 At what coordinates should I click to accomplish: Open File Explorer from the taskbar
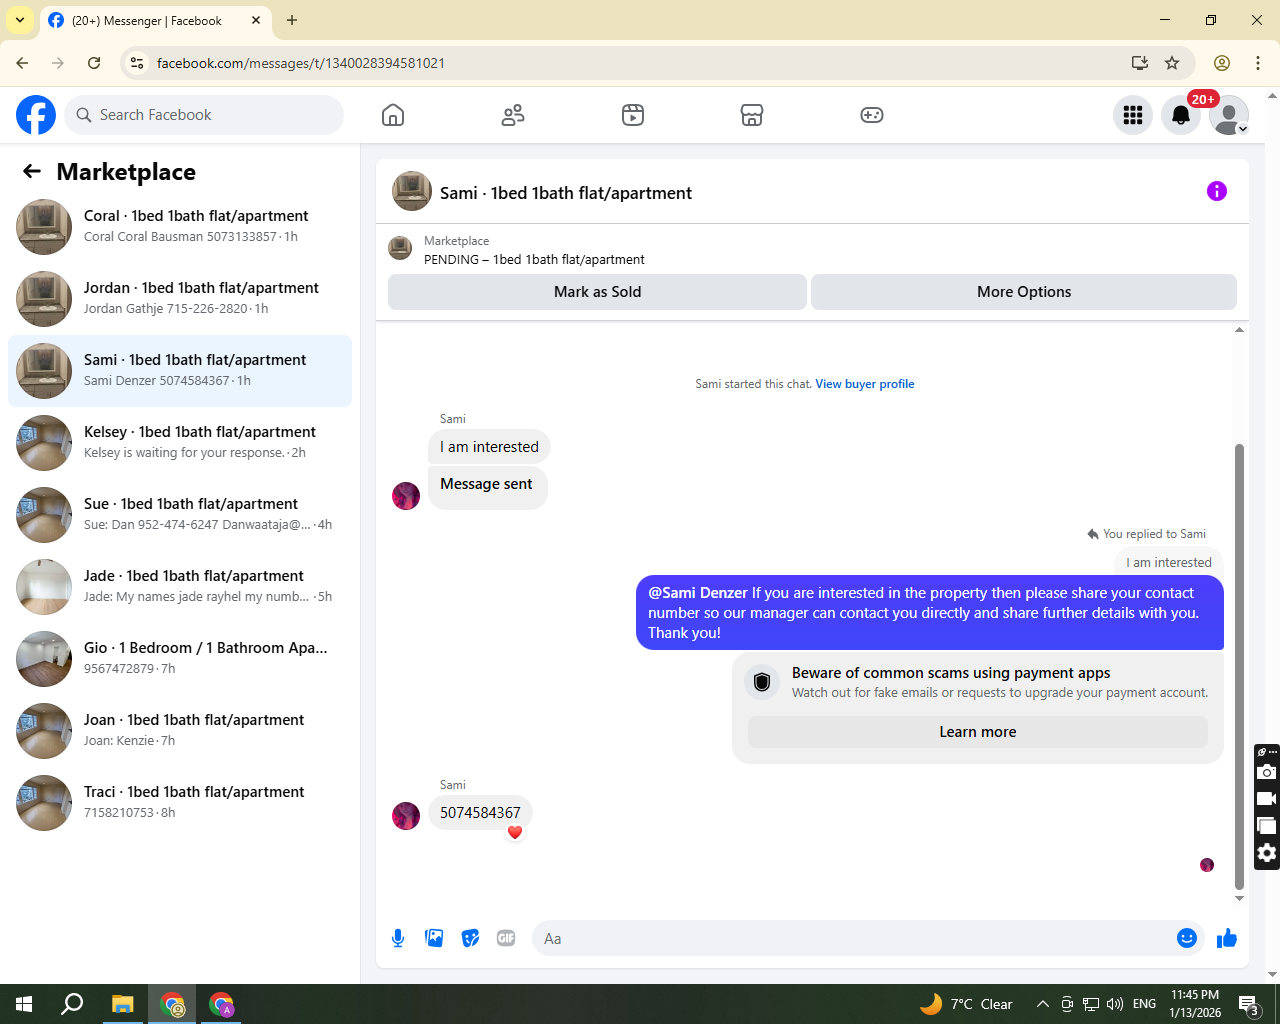coord(122,1004)
